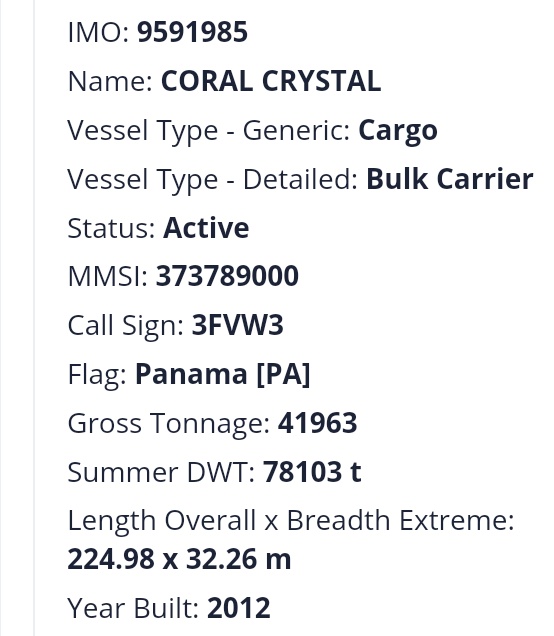Select the gross tonnage value 41963

317,423
